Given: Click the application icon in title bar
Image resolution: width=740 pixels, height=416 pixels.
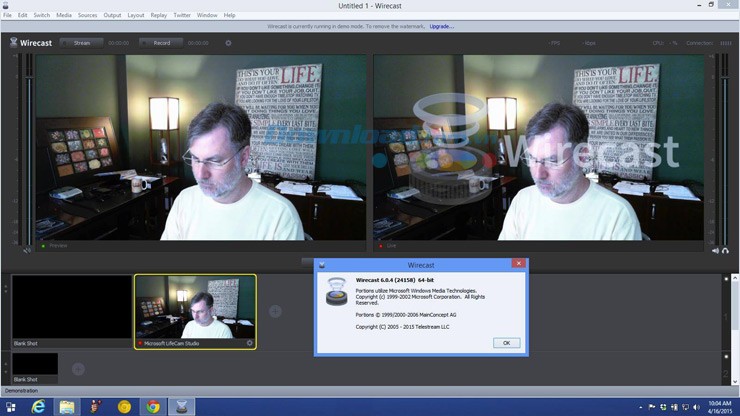Looking at the screenshot, I should (6, 5).
